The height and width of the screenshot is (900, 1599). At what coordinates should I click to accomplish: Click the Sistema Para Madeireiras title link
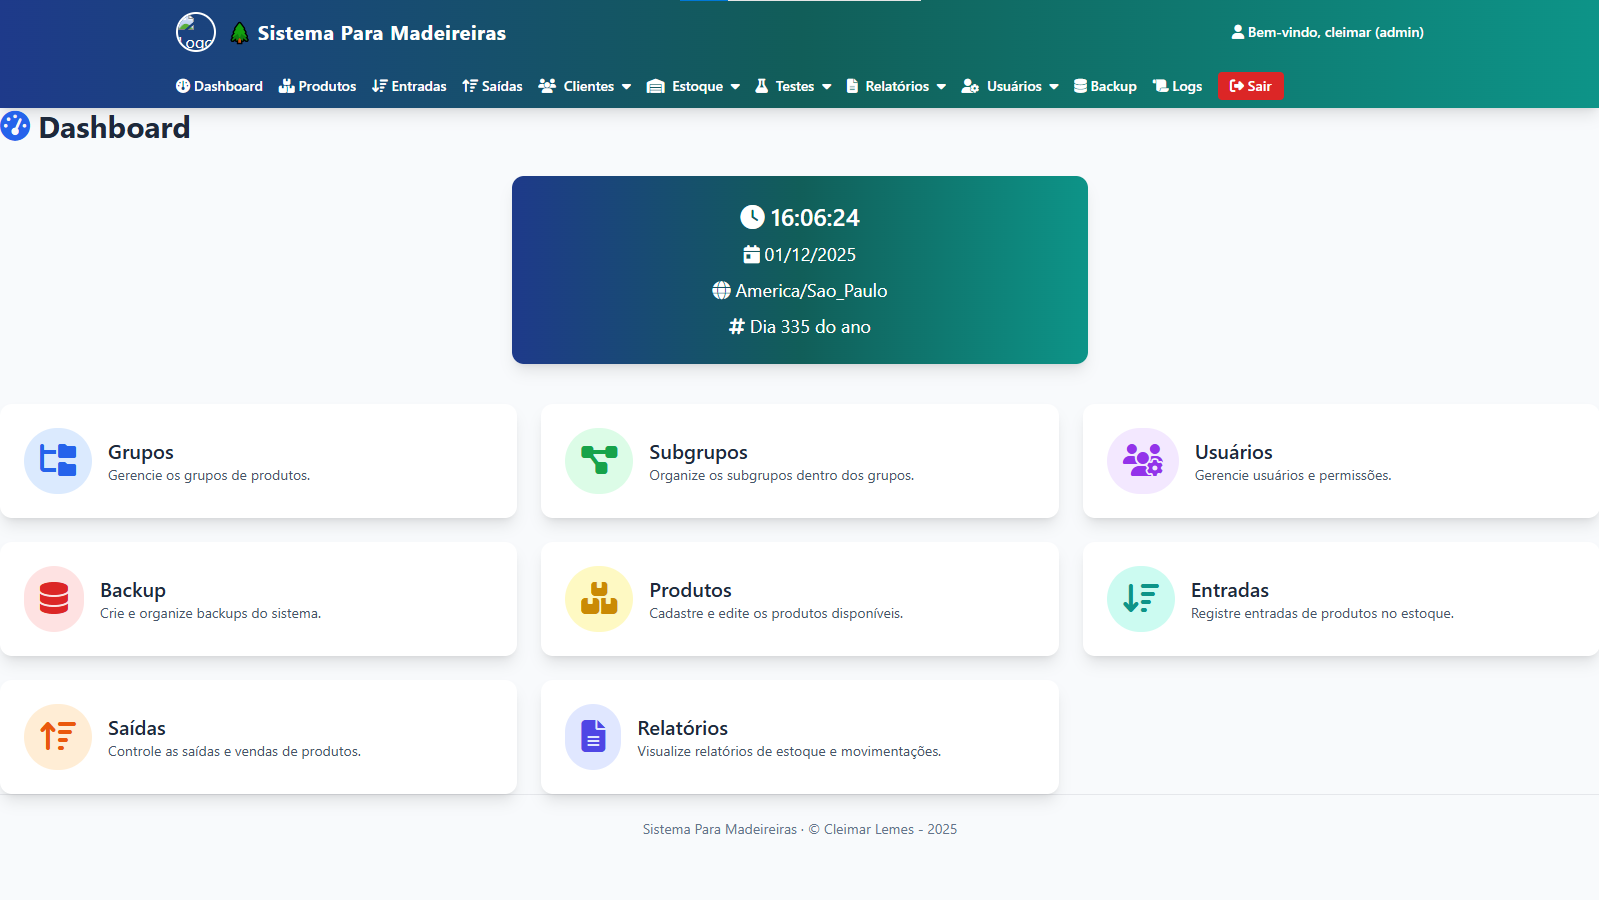coord(381,33)
